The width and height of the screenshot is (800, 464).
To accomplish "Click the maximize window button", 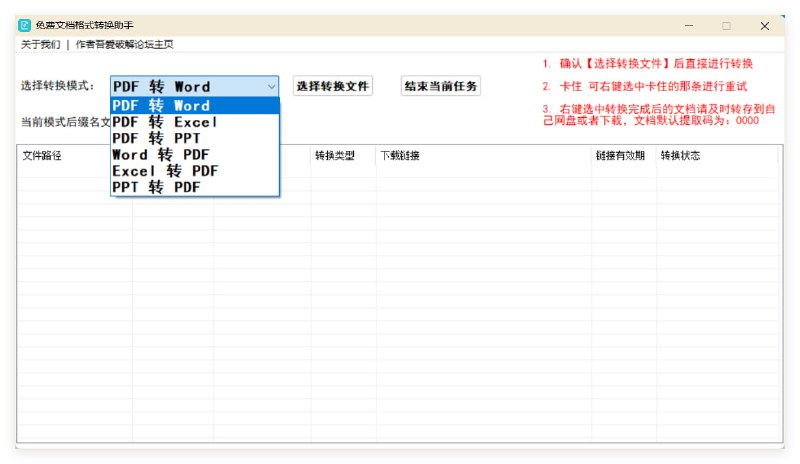I will click(727, 26).
